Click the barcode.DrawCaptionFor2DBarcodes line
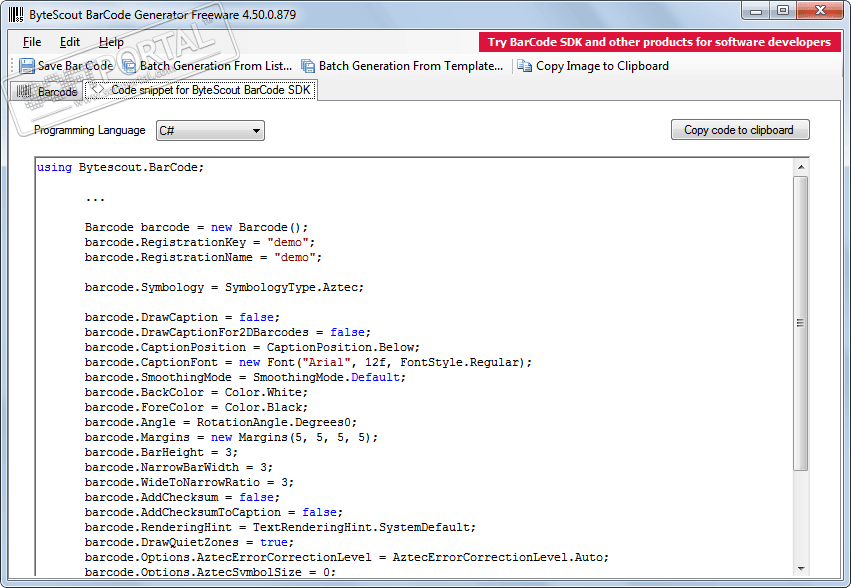851x588 pixels. [x=228, y=332]
